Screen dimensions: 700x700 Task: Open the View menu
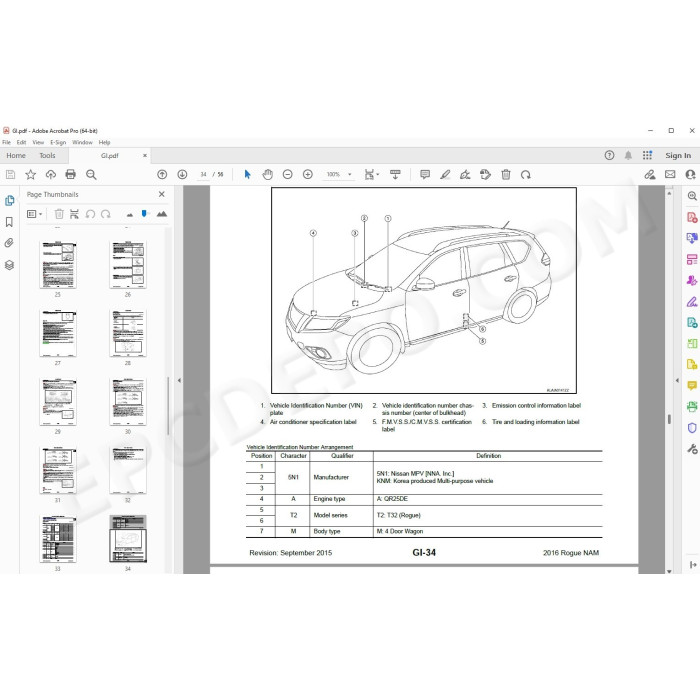pos(38,142)
